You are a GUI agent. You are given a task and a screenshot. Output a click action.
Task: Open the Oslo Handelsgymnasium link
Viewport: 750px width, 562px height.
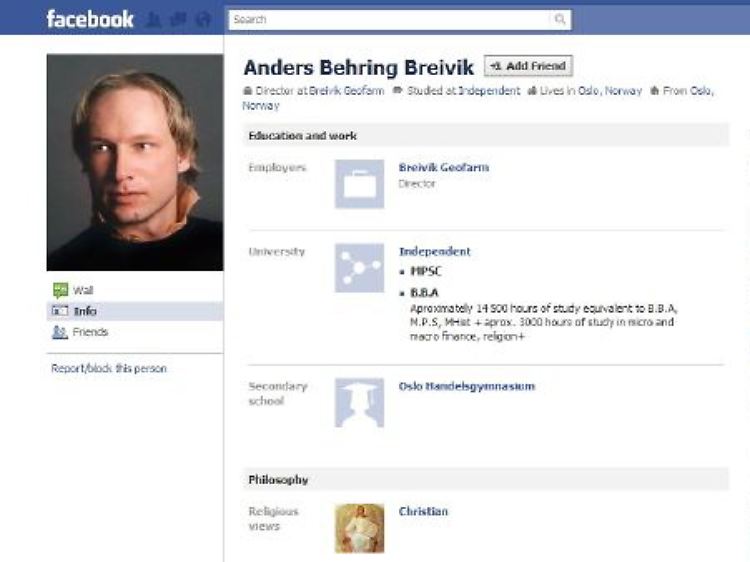tap(467, 386)
